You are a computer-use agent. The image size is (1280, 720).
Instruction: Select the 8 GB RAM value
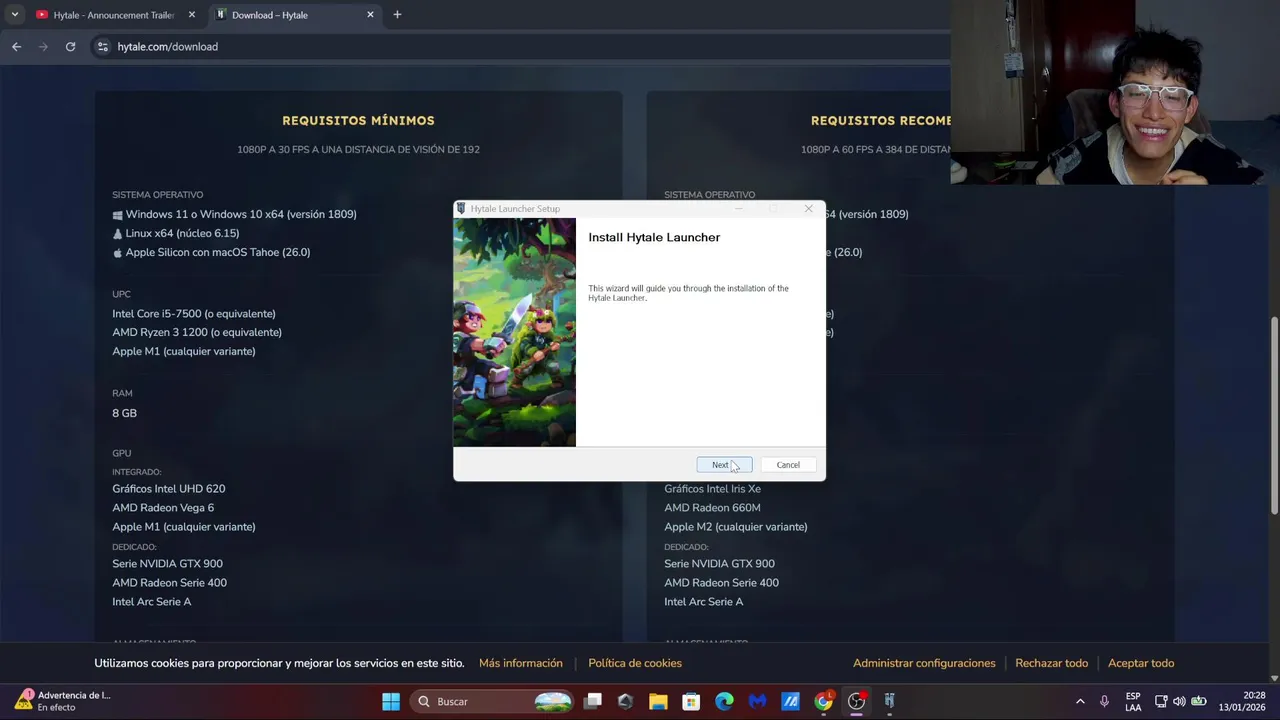point(125,413)
